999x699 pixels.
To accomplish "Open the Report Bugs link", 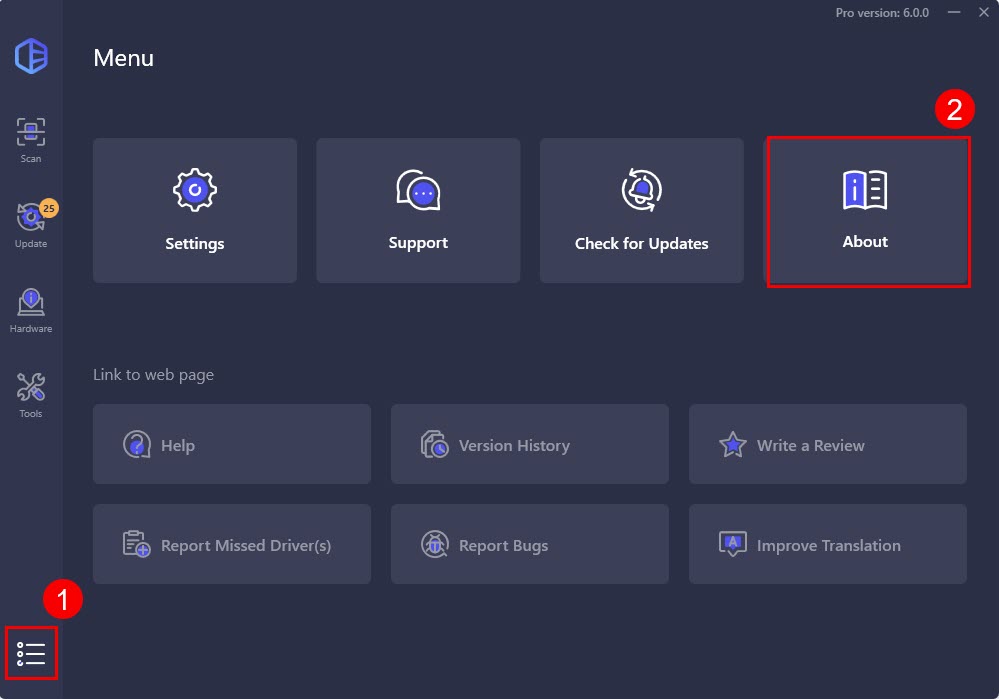I will [529, 545].
